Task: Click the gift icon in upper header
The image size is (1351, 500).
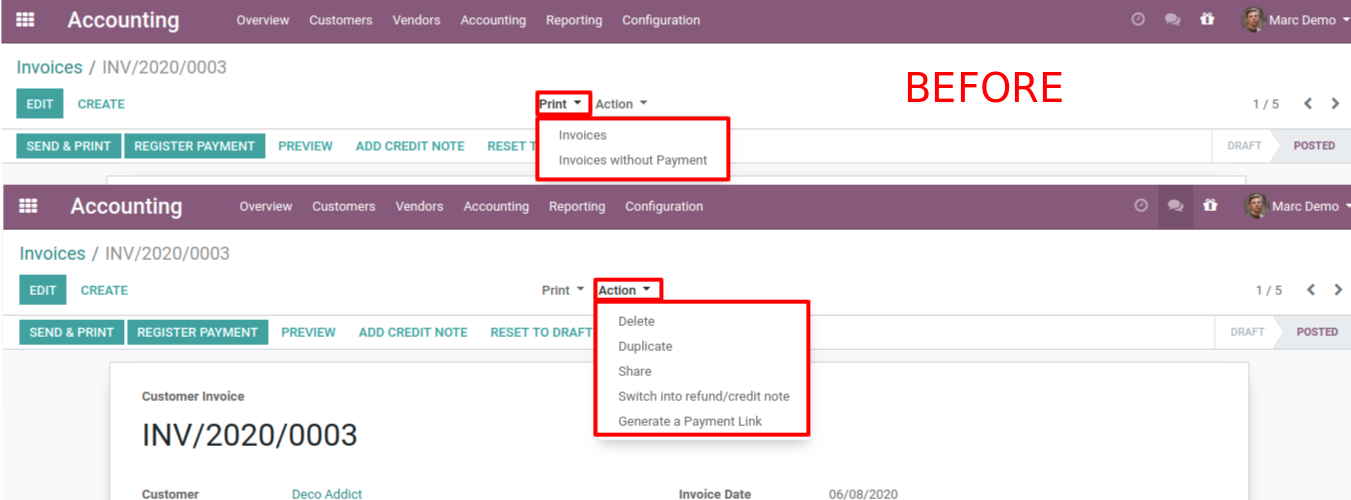Action: pos(1207,20)
